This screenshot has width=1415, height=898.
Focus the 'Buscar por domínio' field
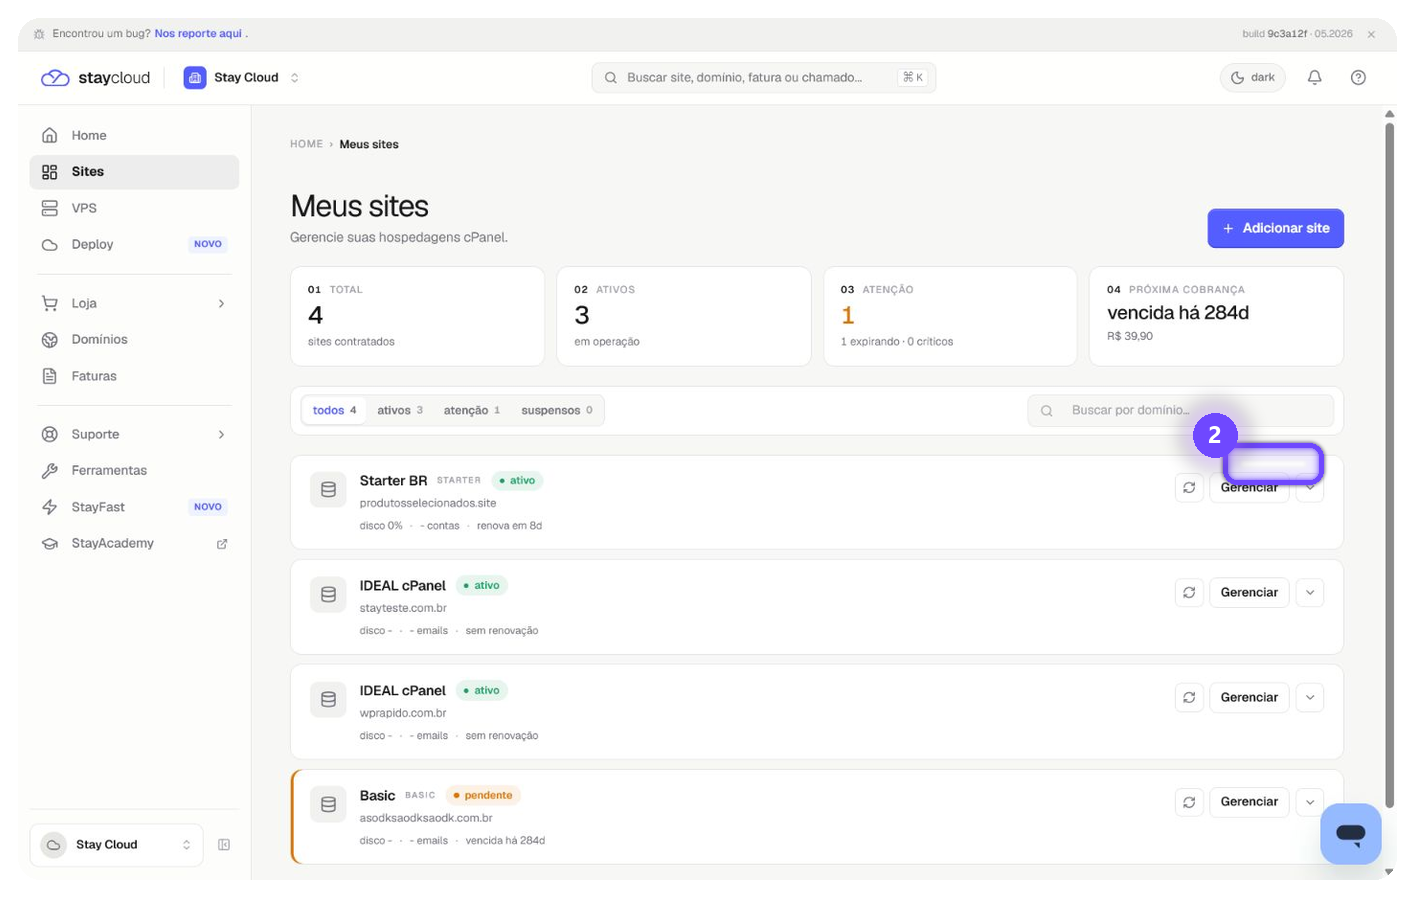[x=1180, y=410]
